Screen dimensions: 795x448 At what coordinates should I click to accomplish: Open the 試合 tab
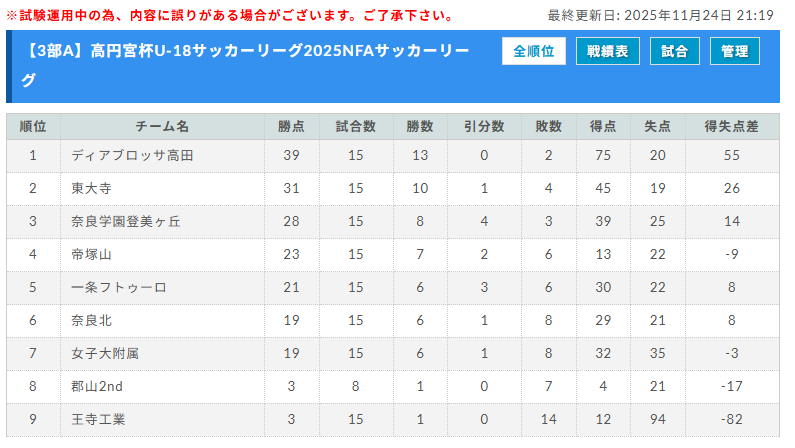point(675,52)
